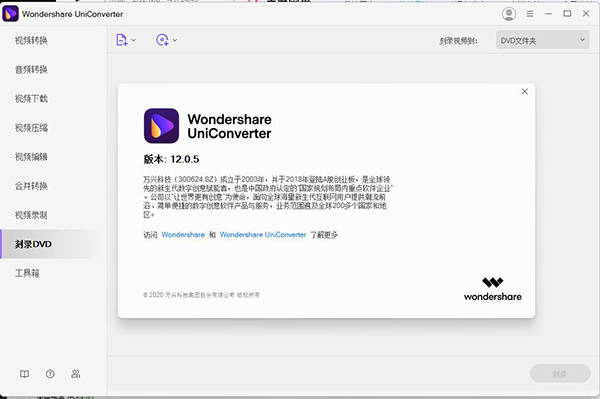Open the user account icon
This screenshot has width=600, height=399.
[x=509, y=14]
